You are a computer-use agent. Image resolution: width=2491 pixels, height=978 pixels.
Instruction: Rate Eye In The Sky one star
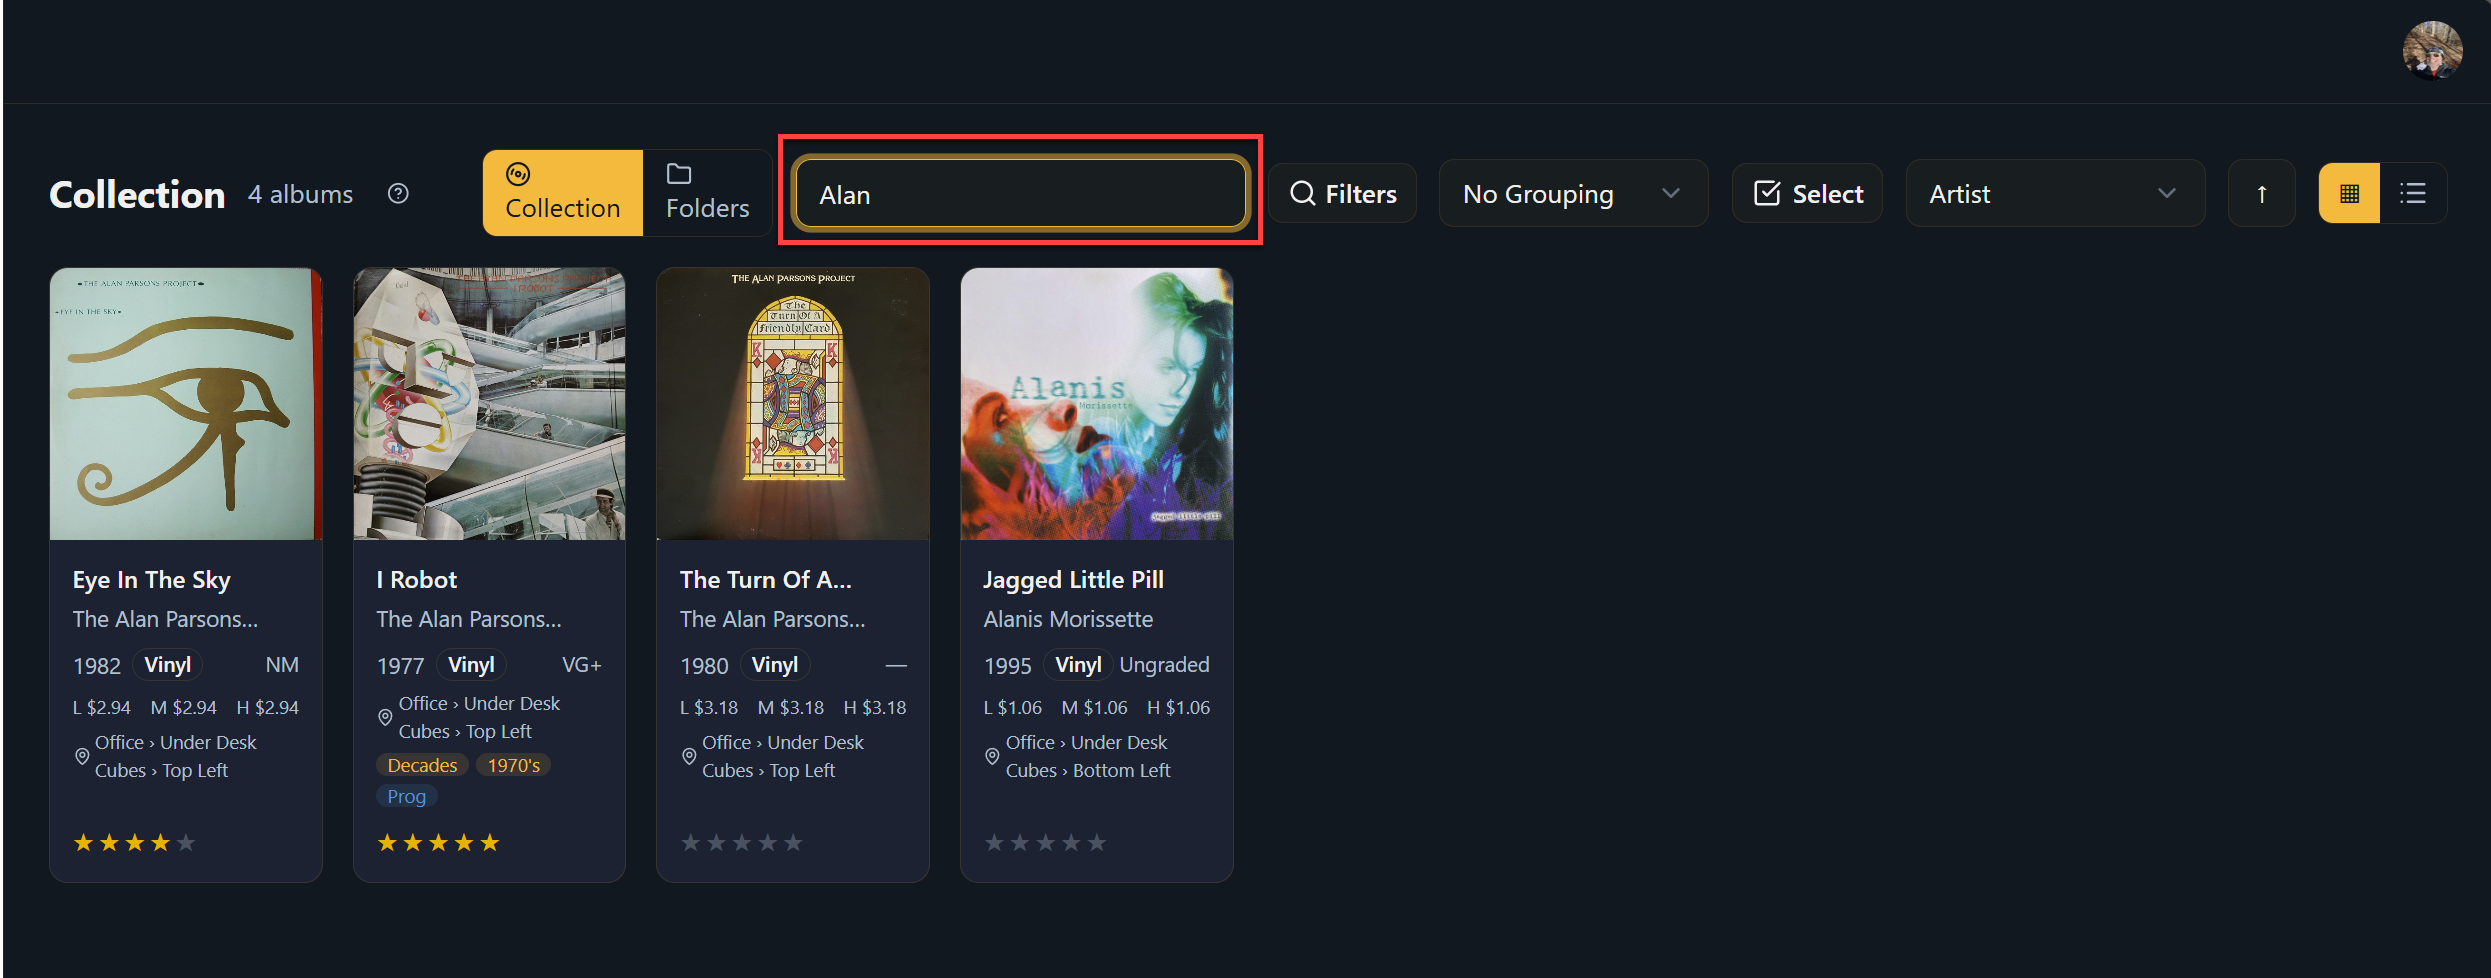[84, 843]
